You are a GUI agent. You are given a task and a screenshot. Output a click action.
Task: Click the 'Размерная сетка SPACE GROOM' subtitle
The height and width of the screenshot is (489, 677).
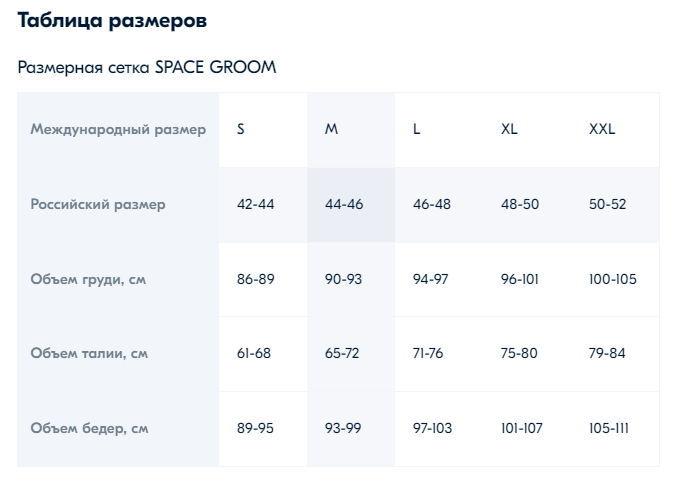147,68
